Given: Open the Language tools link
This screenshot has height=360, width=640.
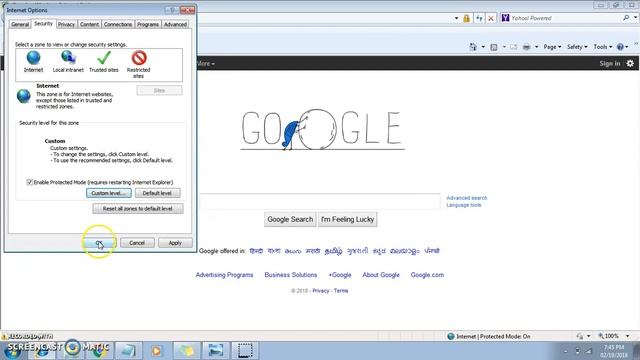Looking at the screenshot, I should pyautogui.click(x=464, y=205).
